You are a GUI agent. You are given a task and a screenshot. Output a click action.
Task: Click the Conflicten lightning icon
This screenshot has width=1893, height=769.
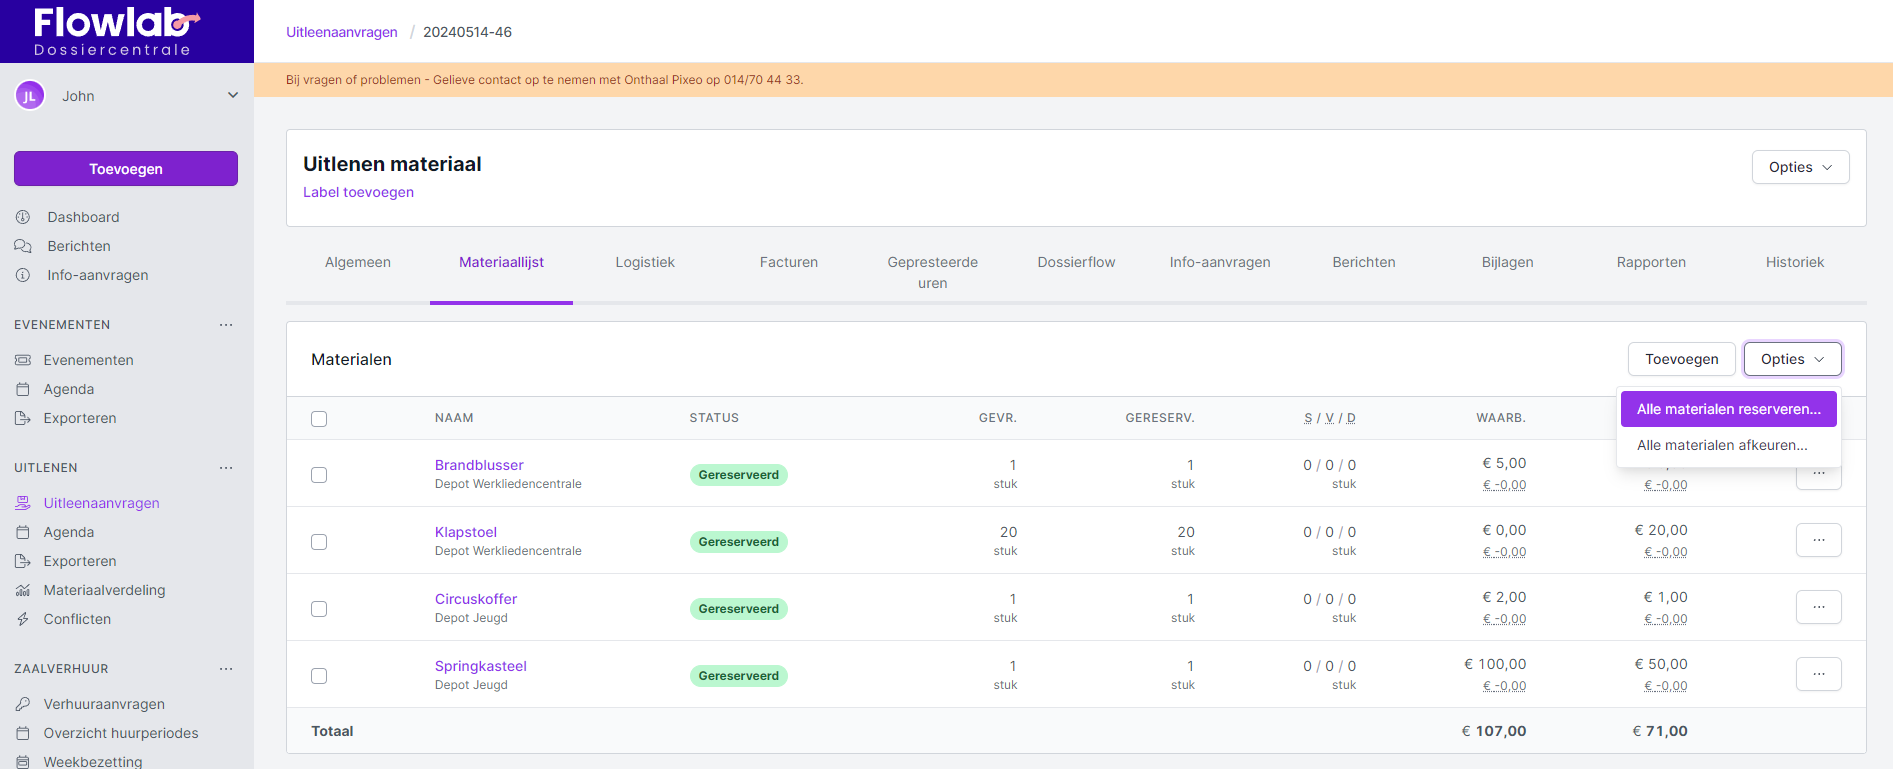tap(23, 619)
